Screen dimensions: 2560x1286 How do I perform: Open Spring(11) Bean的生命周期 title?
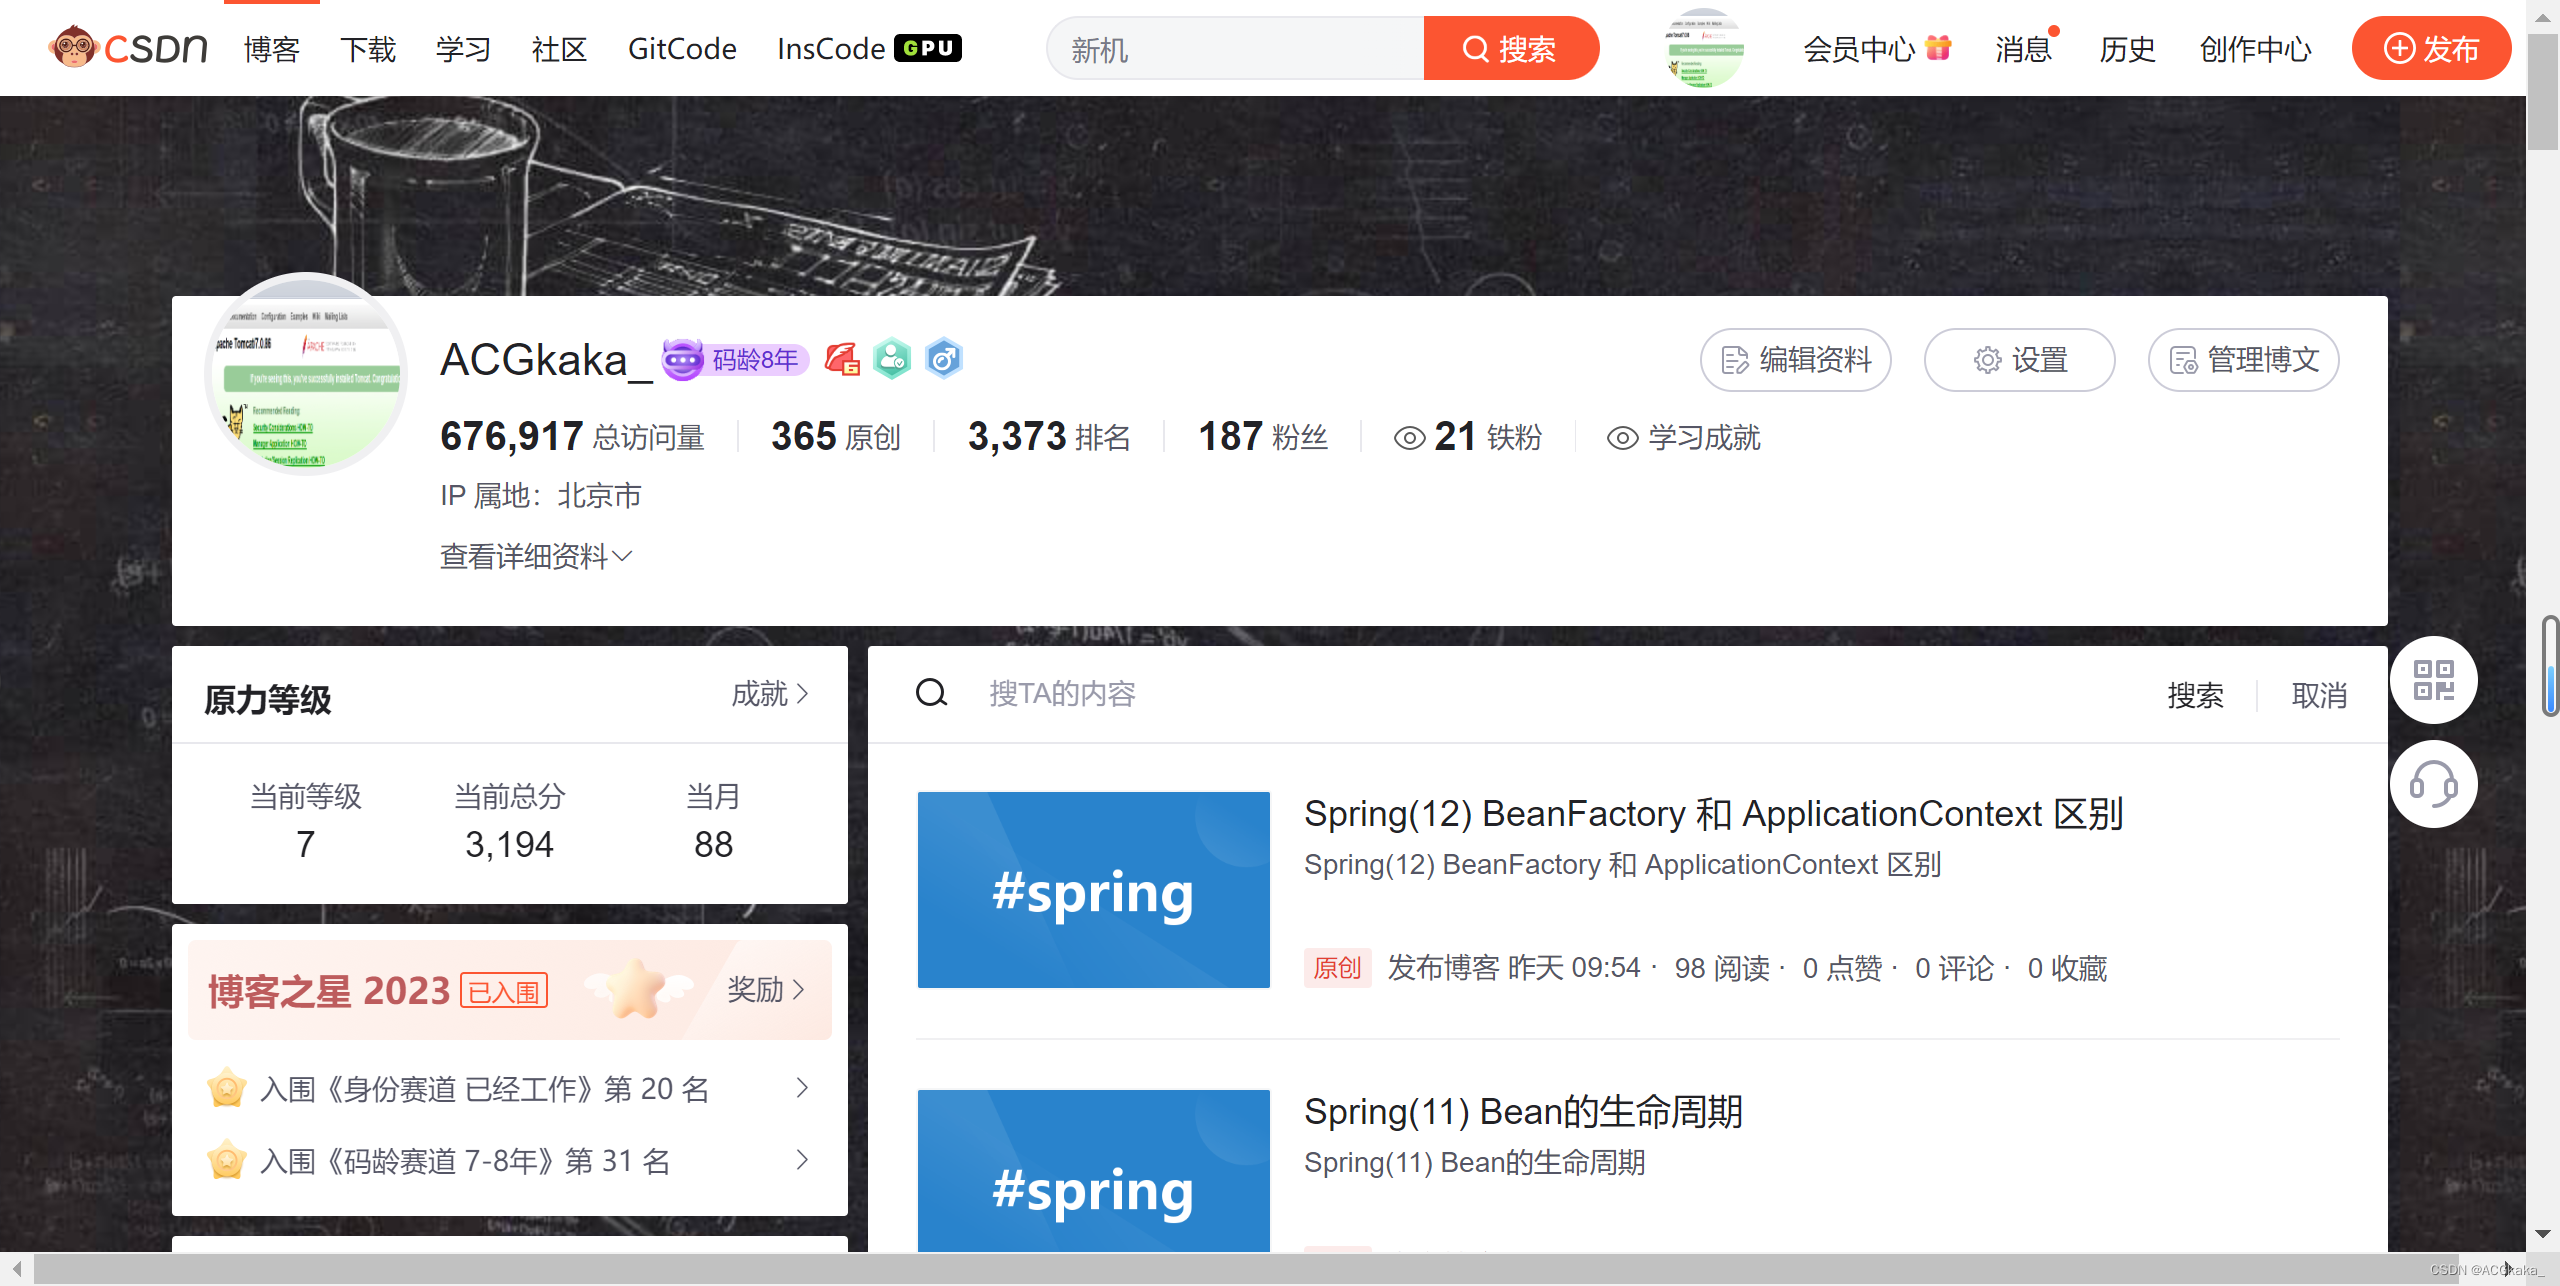[1523, 1112]
